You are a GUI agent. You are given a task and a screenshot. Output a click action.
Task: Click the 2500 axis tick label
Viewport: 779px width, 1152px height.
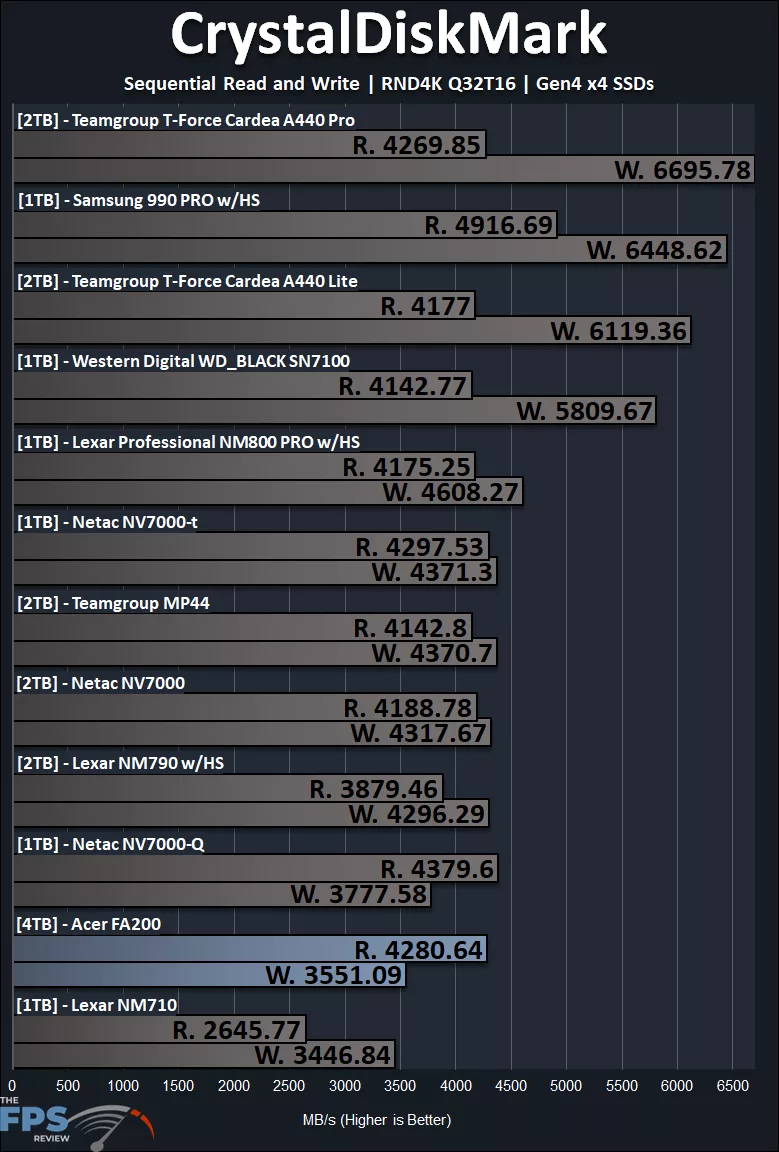pyautogui.click(x=289, y=1086)
